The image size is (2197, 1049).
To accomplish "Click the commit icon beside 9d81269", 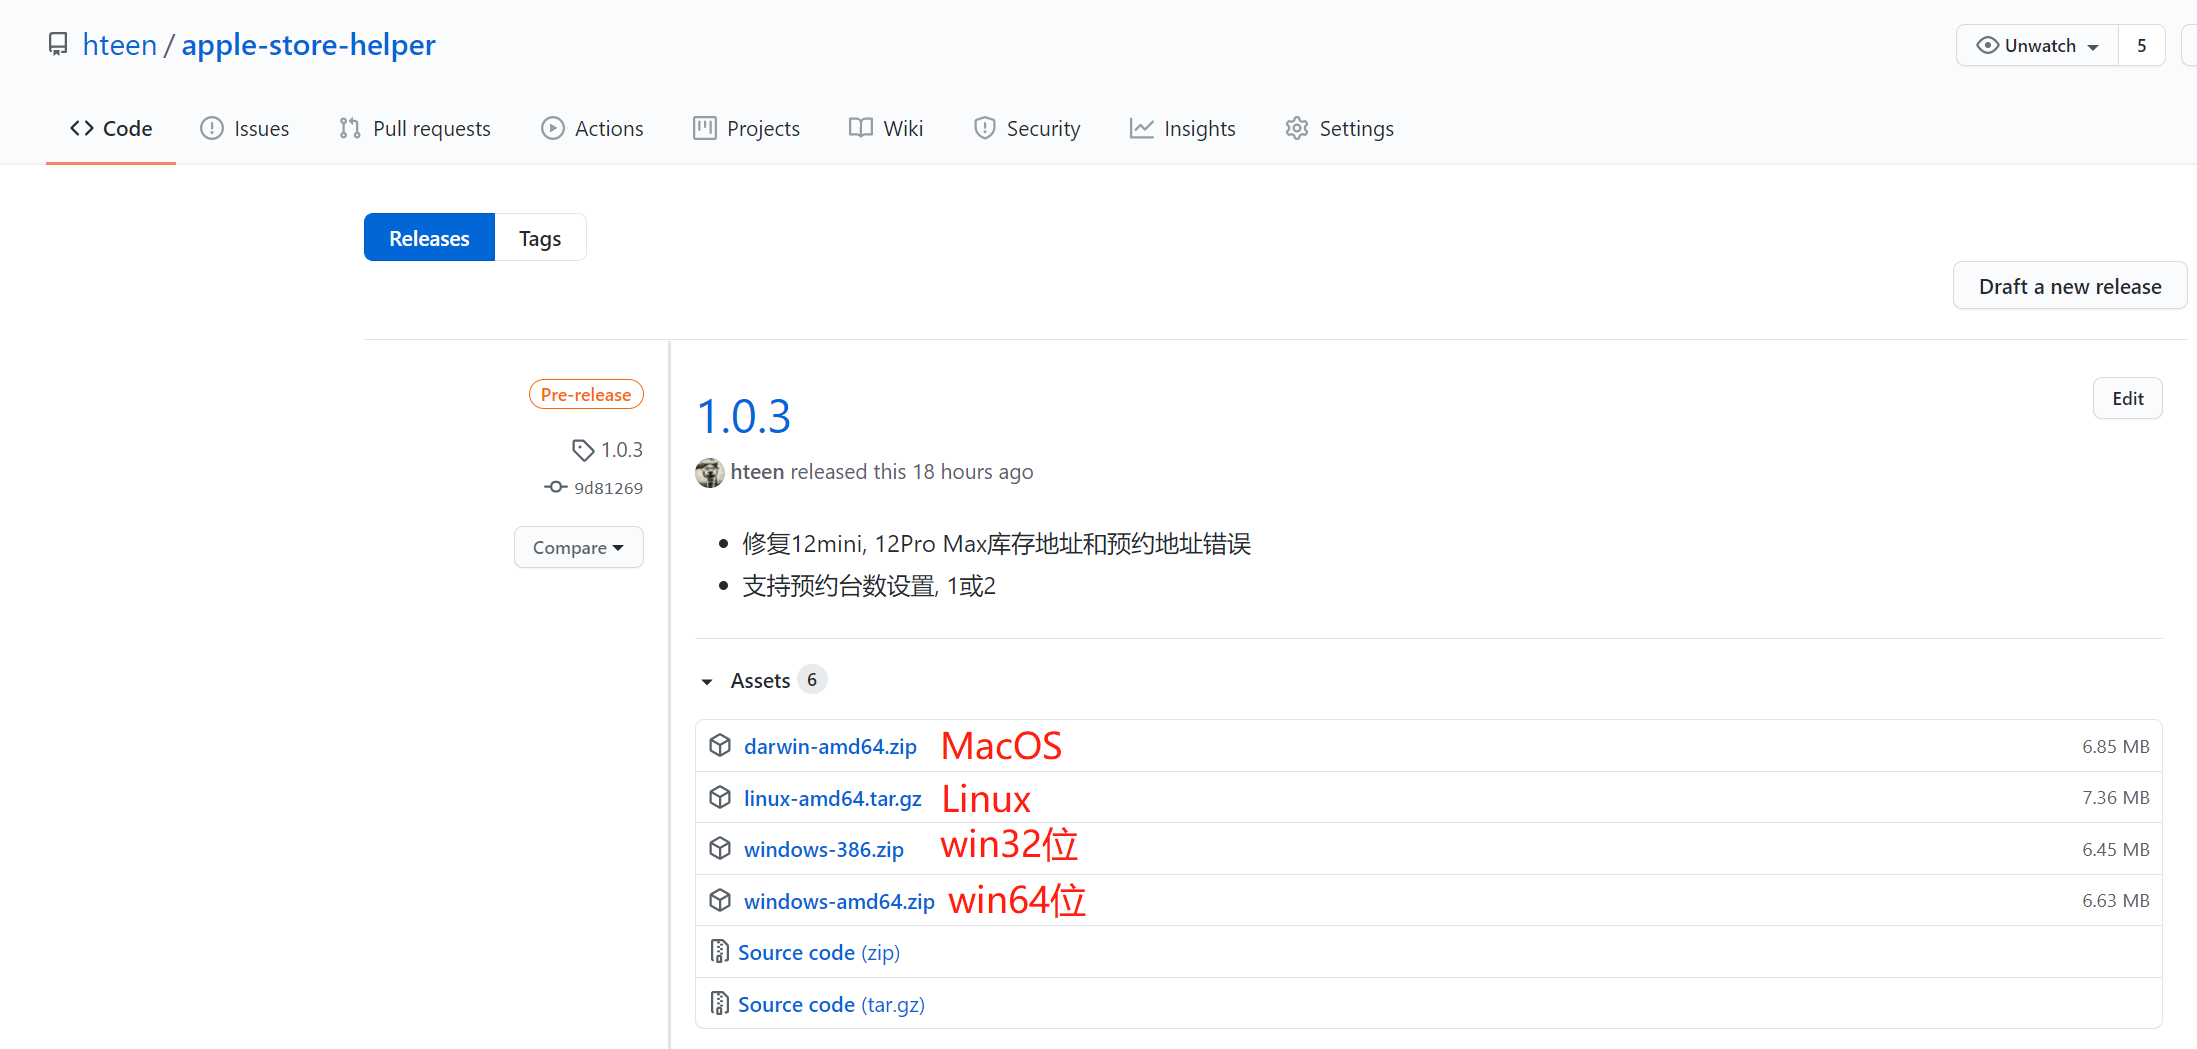I will coord(556,487).
